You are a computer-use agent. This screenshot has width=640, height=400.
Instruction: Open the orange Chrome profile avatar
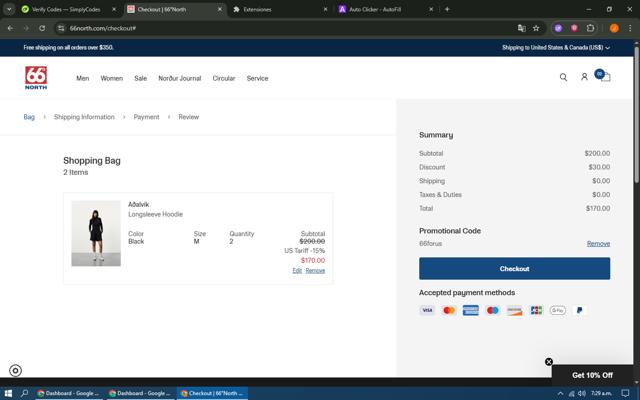pos(614,28)
